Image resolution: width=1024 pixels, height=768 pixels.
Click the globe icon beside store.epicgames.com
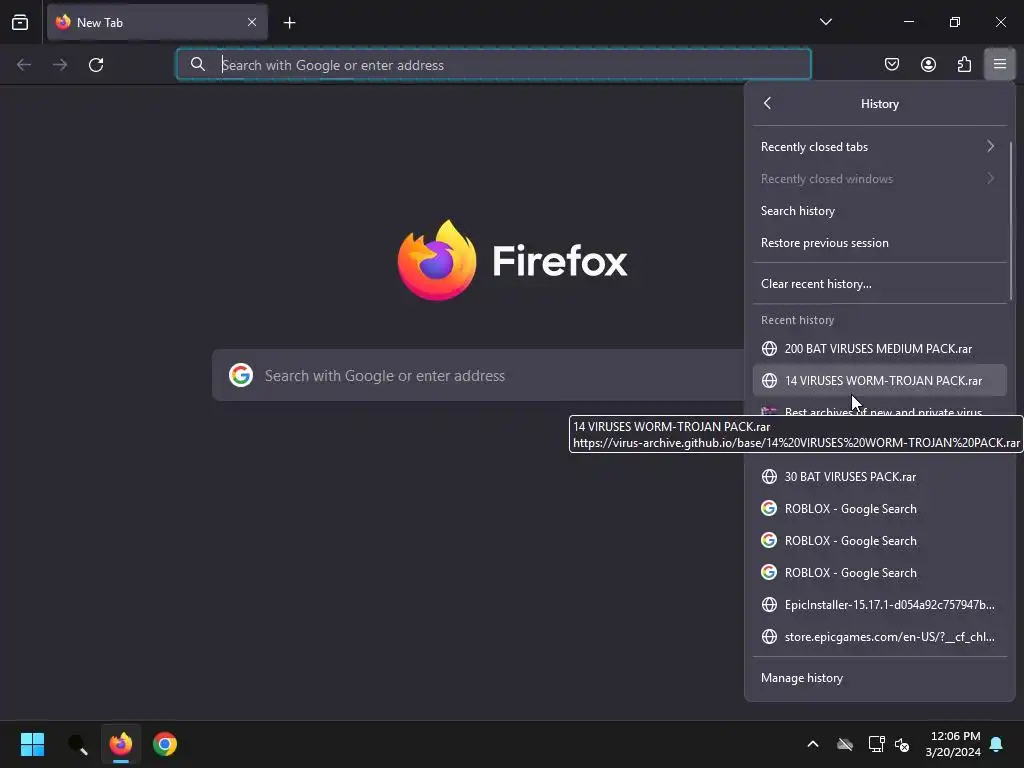769,636
